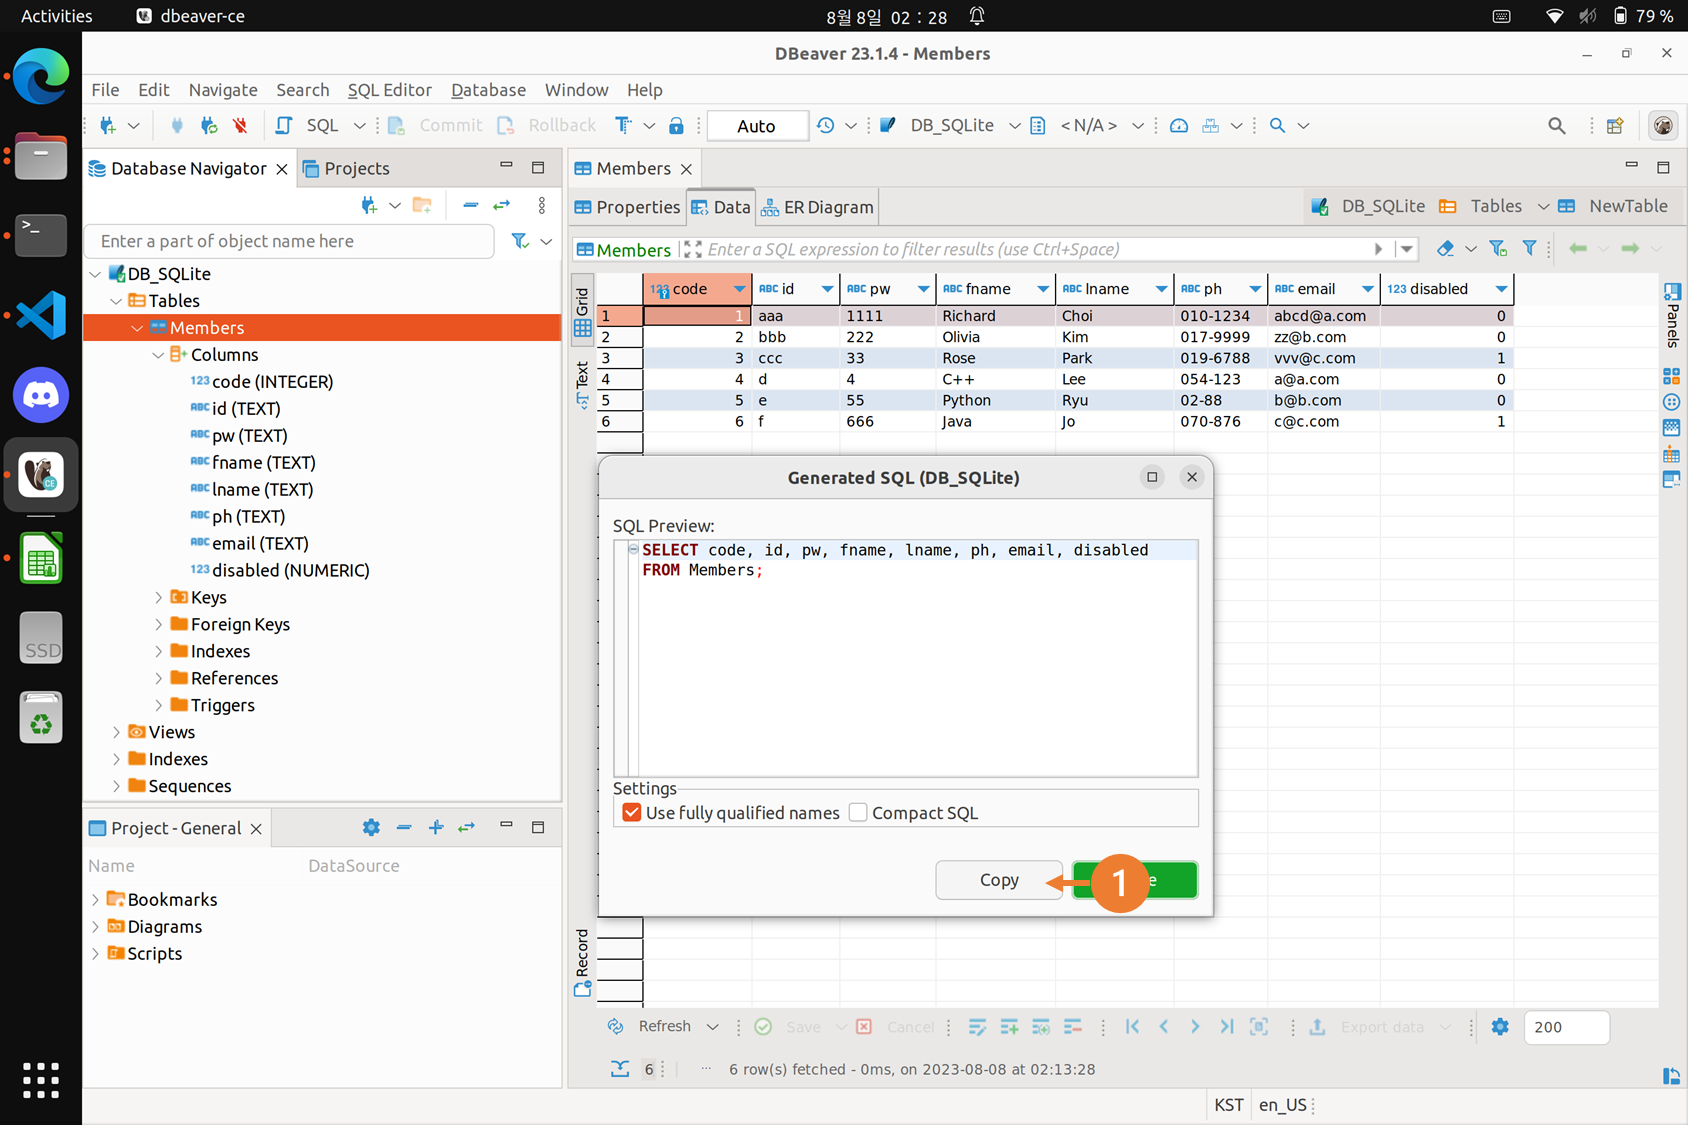This screenshot has height=1125, width=1688.
Task: Open transaction log clock icon
Action: tap(825, 125)
